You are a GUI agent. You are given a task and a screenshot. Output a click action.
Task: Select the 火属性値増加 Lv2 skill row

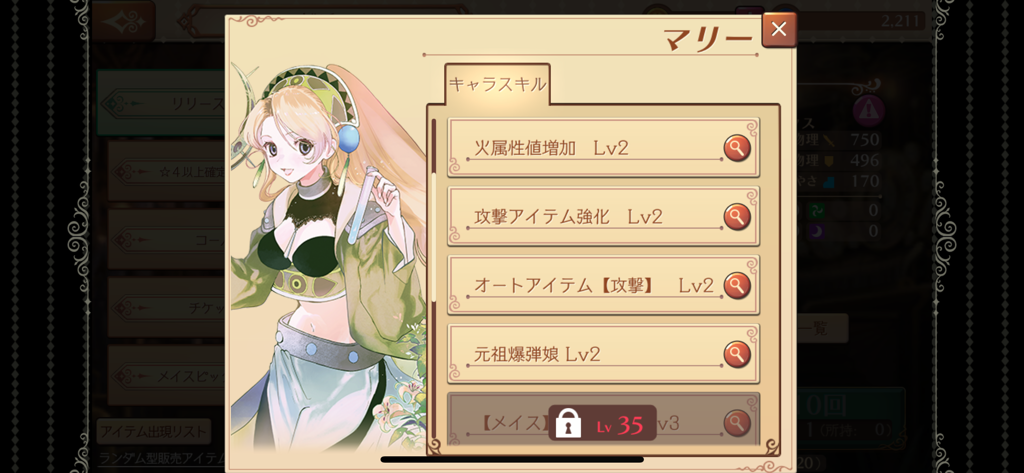click(x=603, y=148)
